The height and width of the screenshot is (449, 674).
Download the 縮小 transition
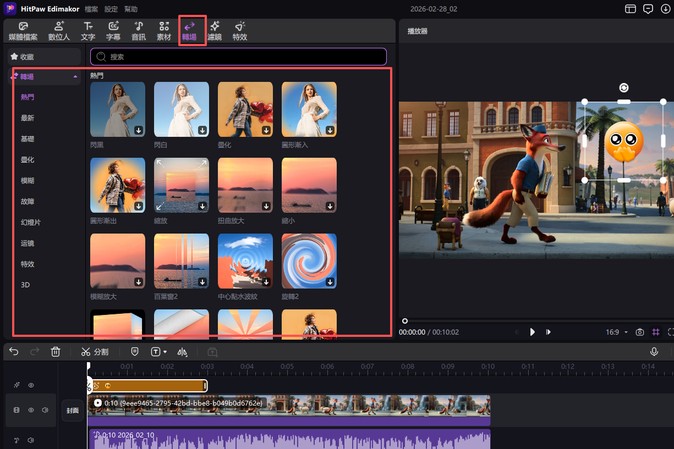330,206
